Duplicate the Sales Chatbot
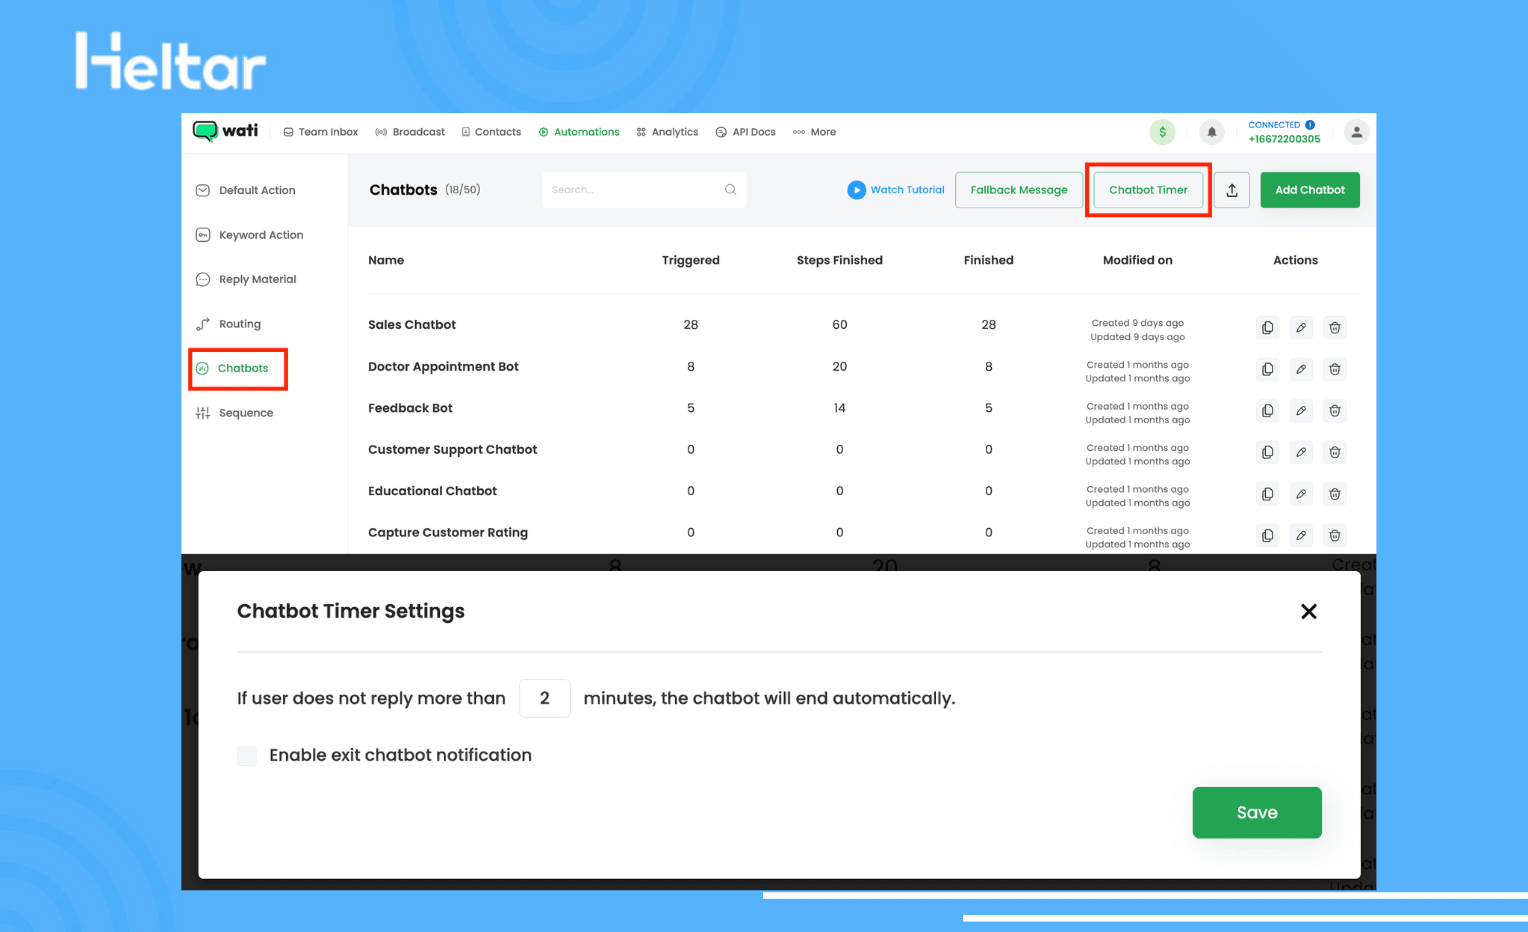Viewport: 1528px width, 932px height. [x=1267, y=328]
